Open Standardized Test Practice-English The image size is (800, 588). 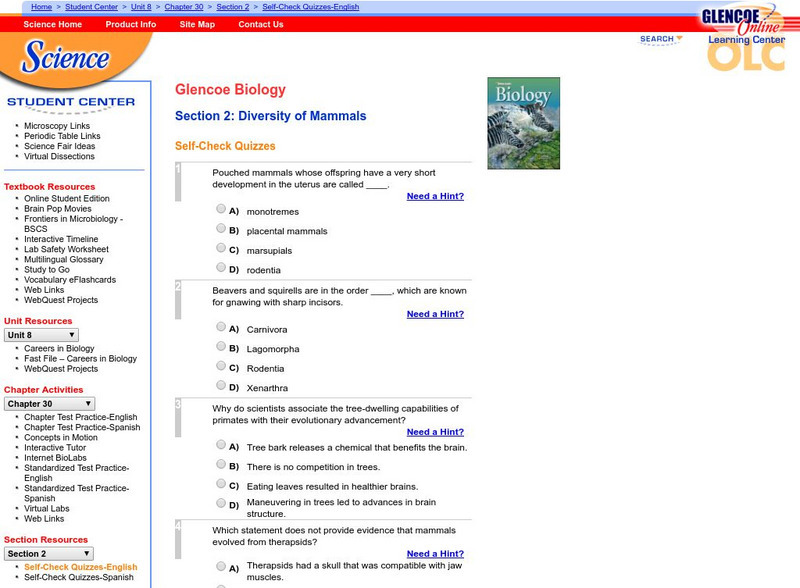click(x=77, y=473)
